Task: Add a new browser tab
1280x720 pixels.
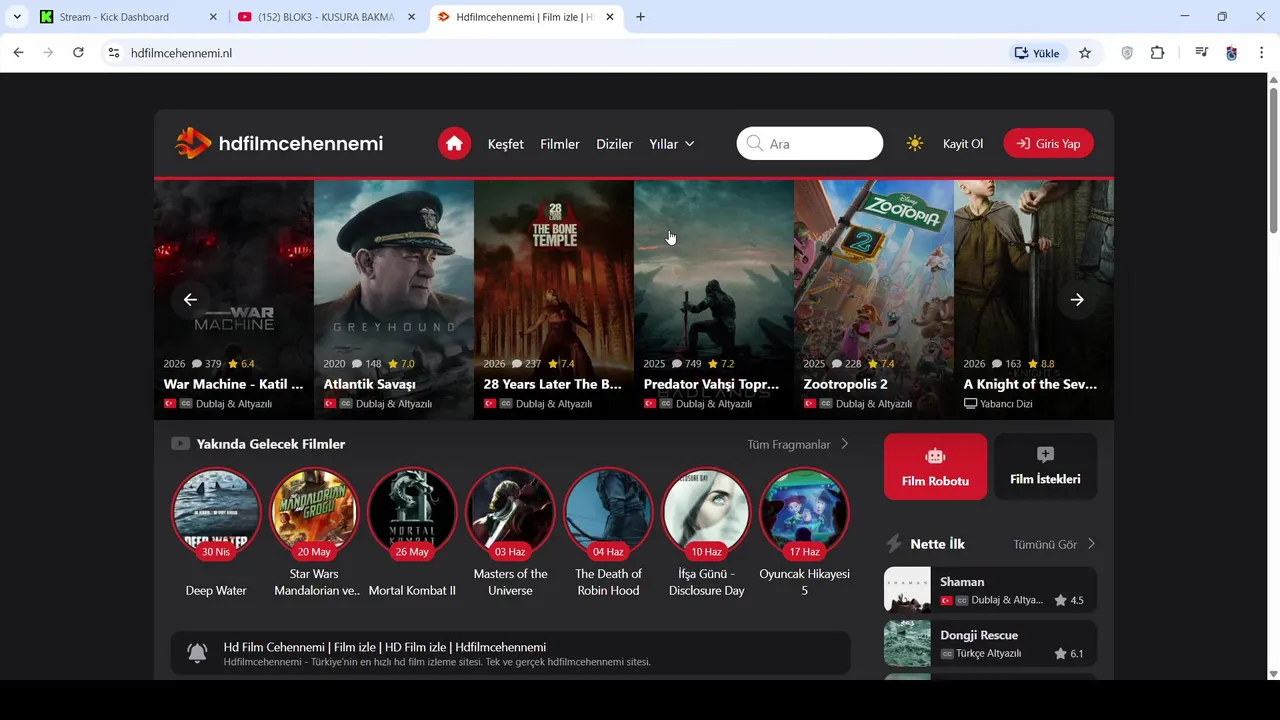Action: [x=640, y=17]
